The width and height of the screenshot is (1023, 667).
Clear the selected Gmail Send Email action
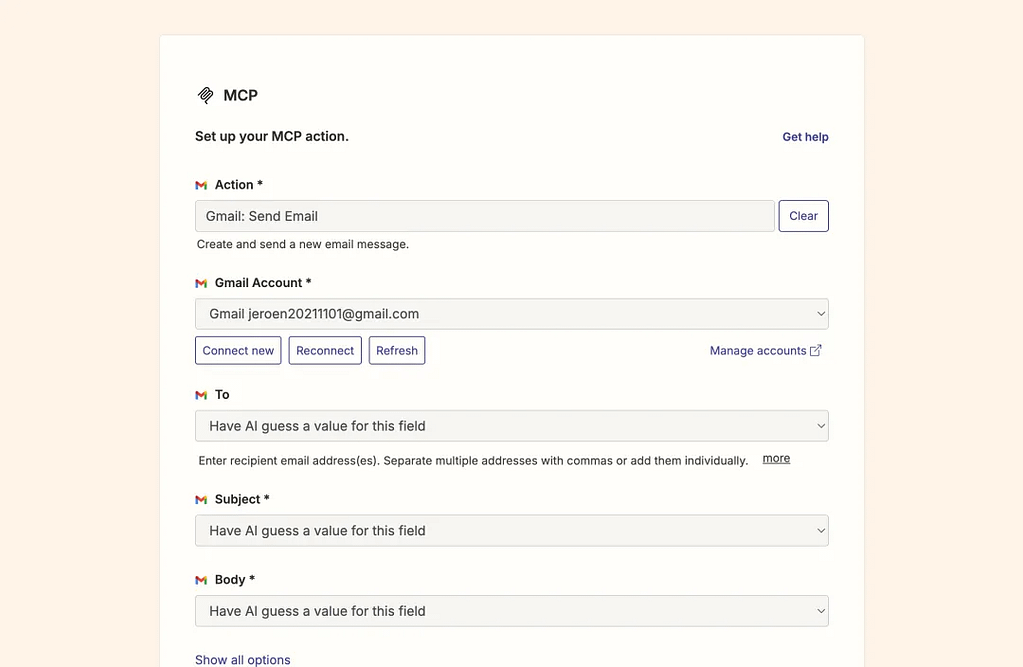pyautogui.click(x=803, y=216)
